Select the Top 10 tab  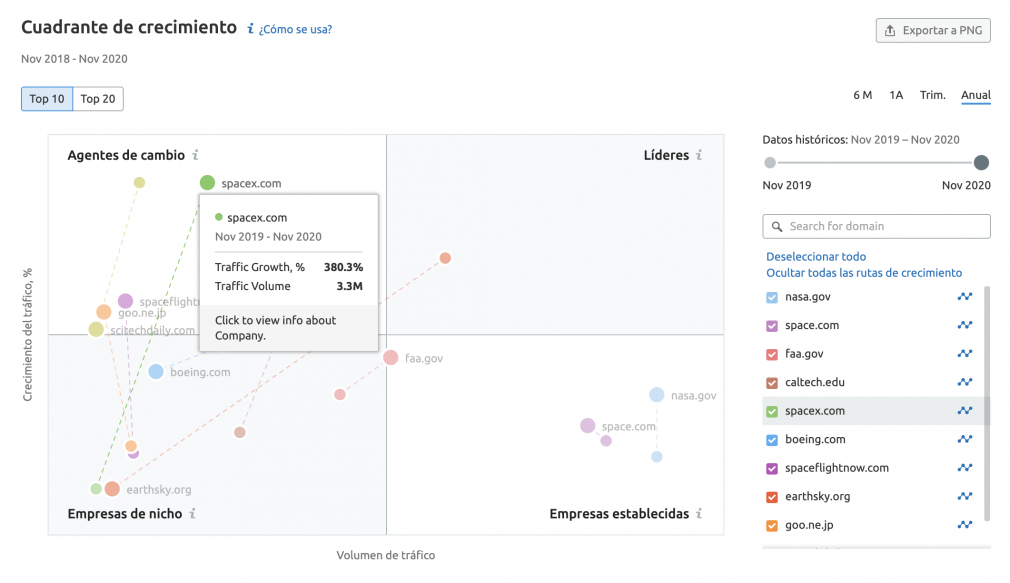(47, 99)
